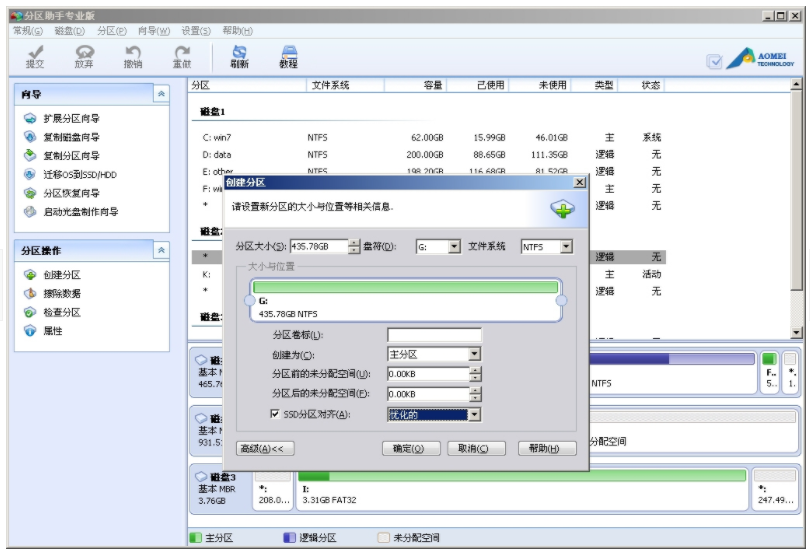Open the 文件系统 NTFS dropdown
Screen dimensions: 810x554
pyautogui.click(x=566, y=247)
